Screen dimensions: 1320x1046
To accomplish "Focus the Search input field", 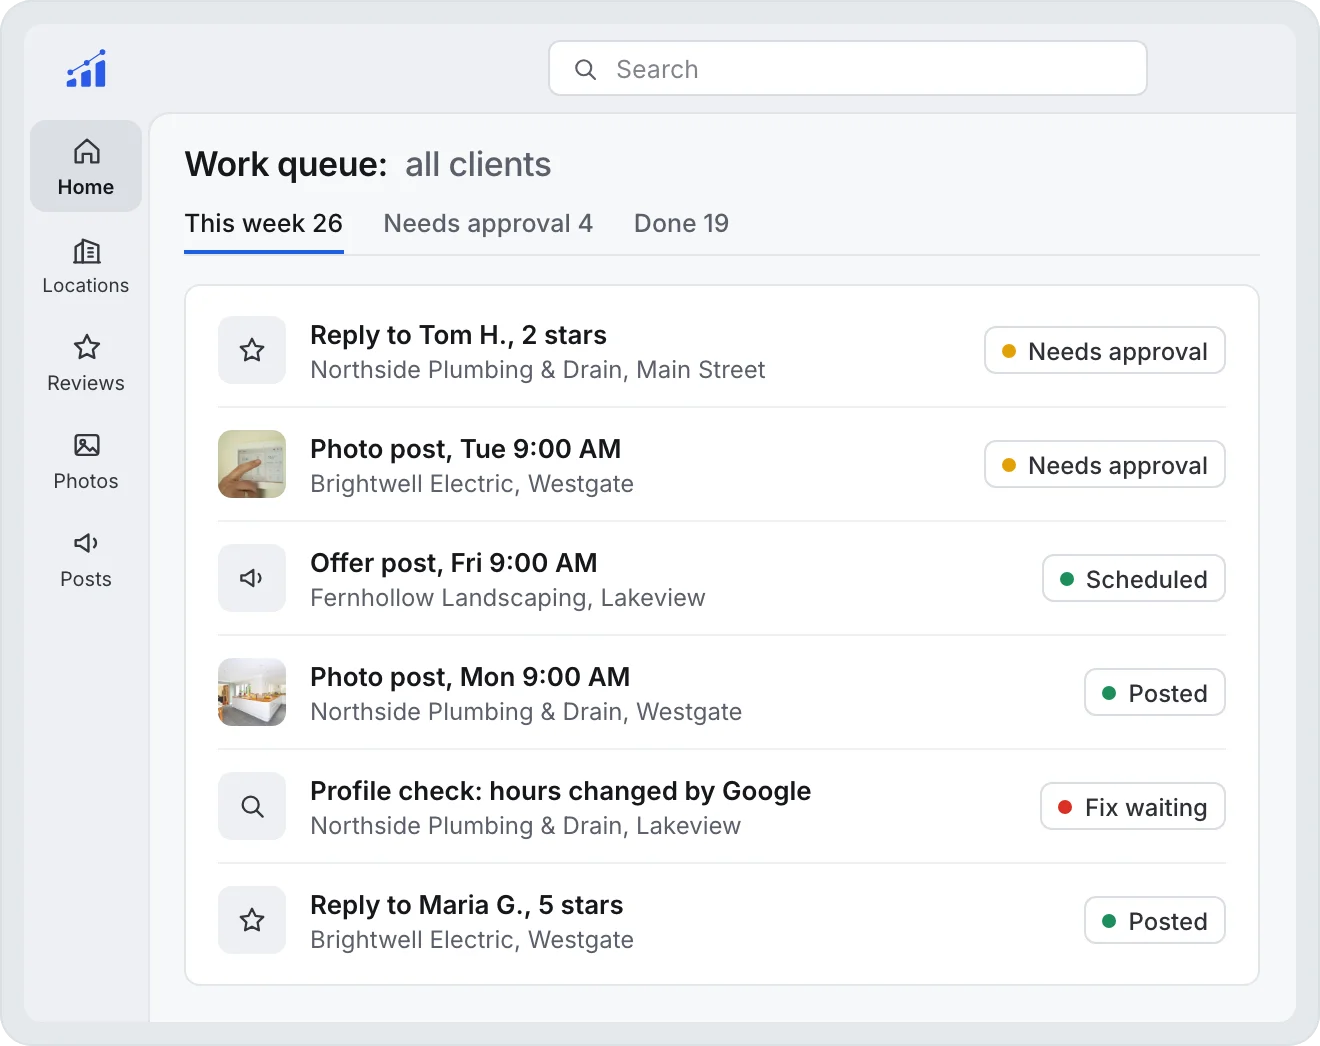I will point(848,68).
